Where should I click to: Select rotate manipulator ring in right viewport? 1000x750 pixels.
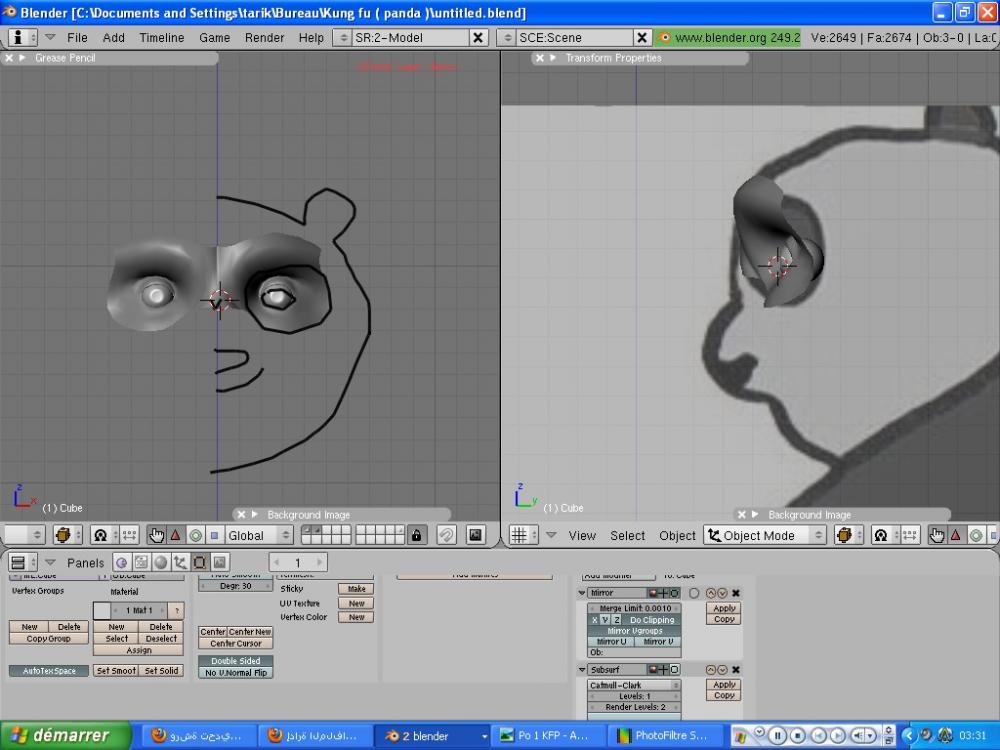976,535
